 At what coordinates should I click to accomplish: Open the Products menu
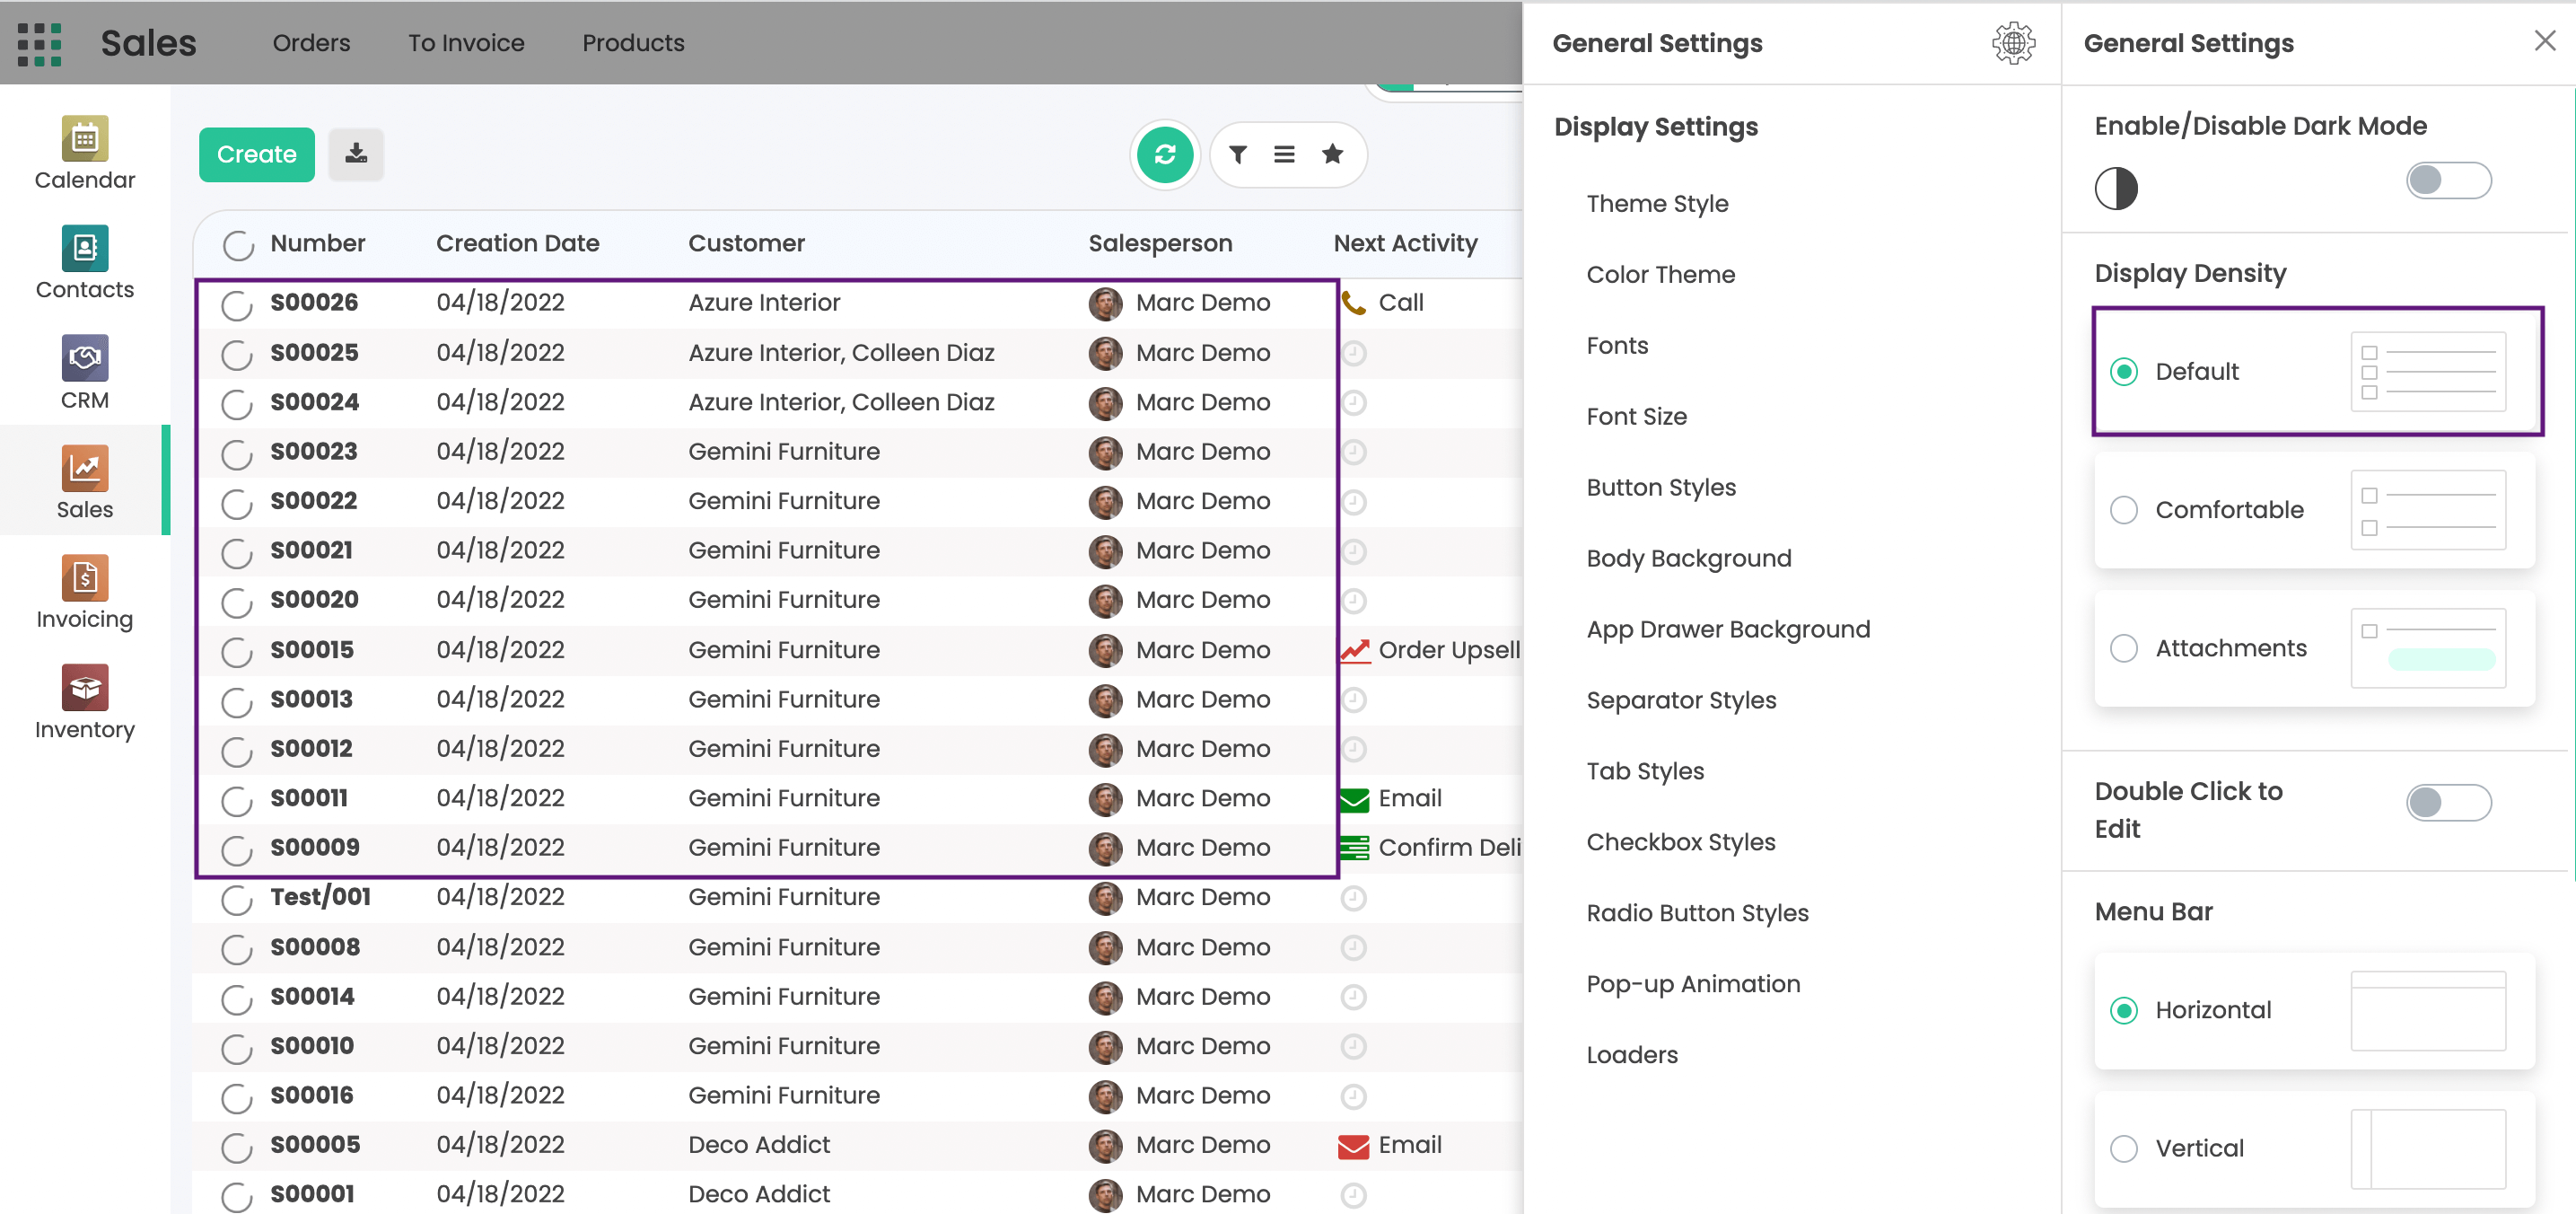click(633, 43)
